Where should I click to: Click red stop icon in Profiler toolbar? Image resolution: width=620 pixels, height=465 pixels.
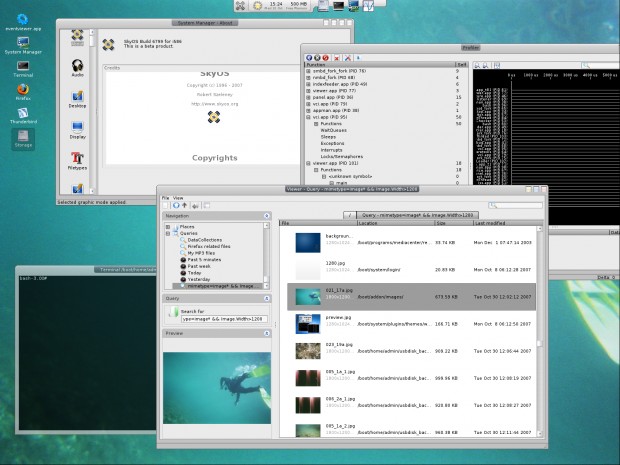[x=326, y=58]
